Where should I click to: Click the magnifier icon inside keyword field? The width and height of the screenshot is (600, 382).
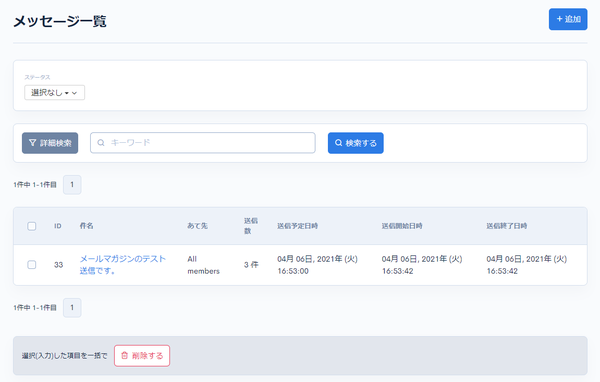coord(101,143)
